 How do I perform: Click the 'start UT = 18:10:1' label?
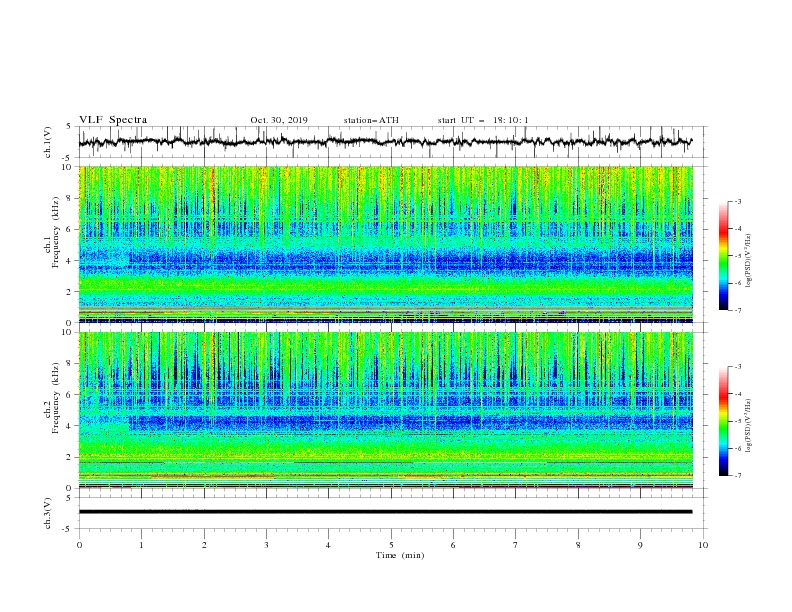[x=483, y=120]
